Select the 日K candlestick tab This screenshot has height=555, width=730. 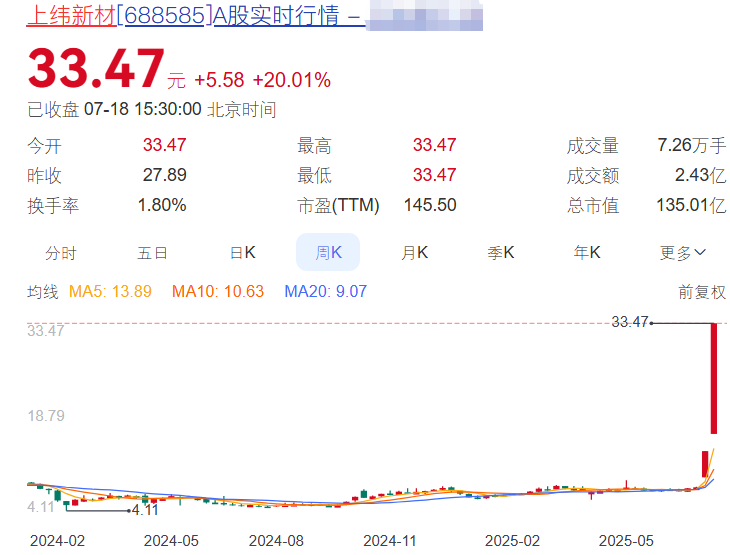coord(242,253)
